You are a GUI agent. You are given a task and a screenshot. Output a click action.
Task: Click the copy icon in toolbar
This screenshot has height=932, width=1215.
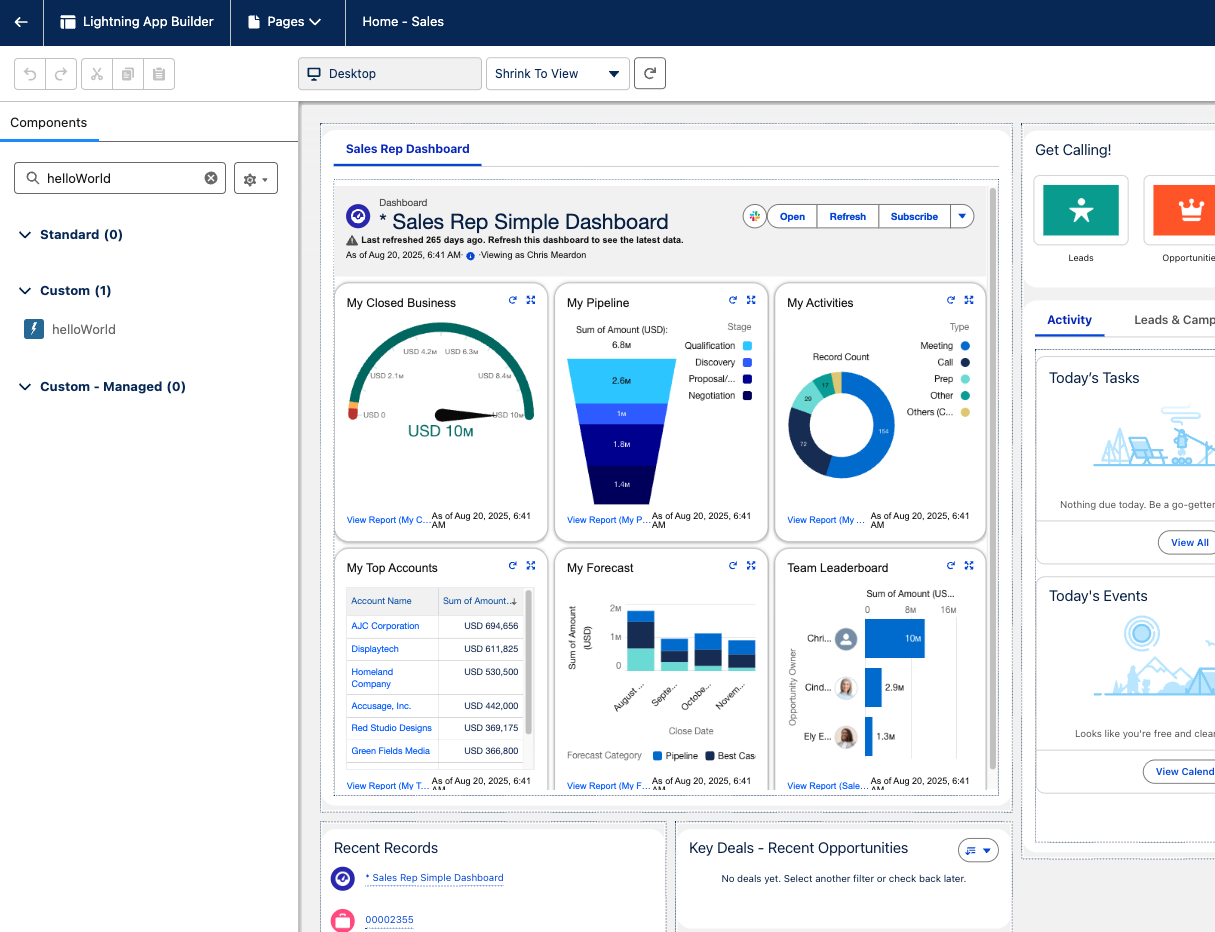(x=128, y=74)
